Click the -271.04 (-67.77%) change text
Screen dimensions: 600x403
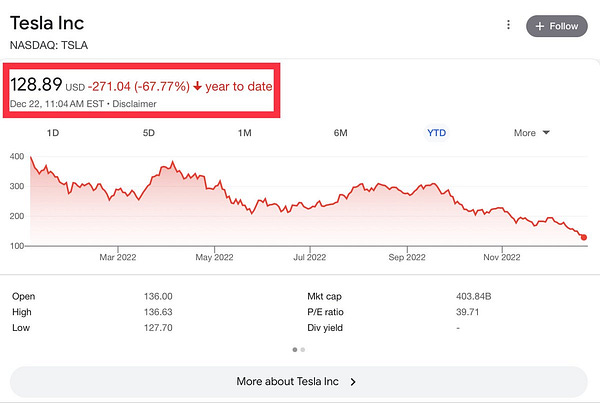[139, 86]
